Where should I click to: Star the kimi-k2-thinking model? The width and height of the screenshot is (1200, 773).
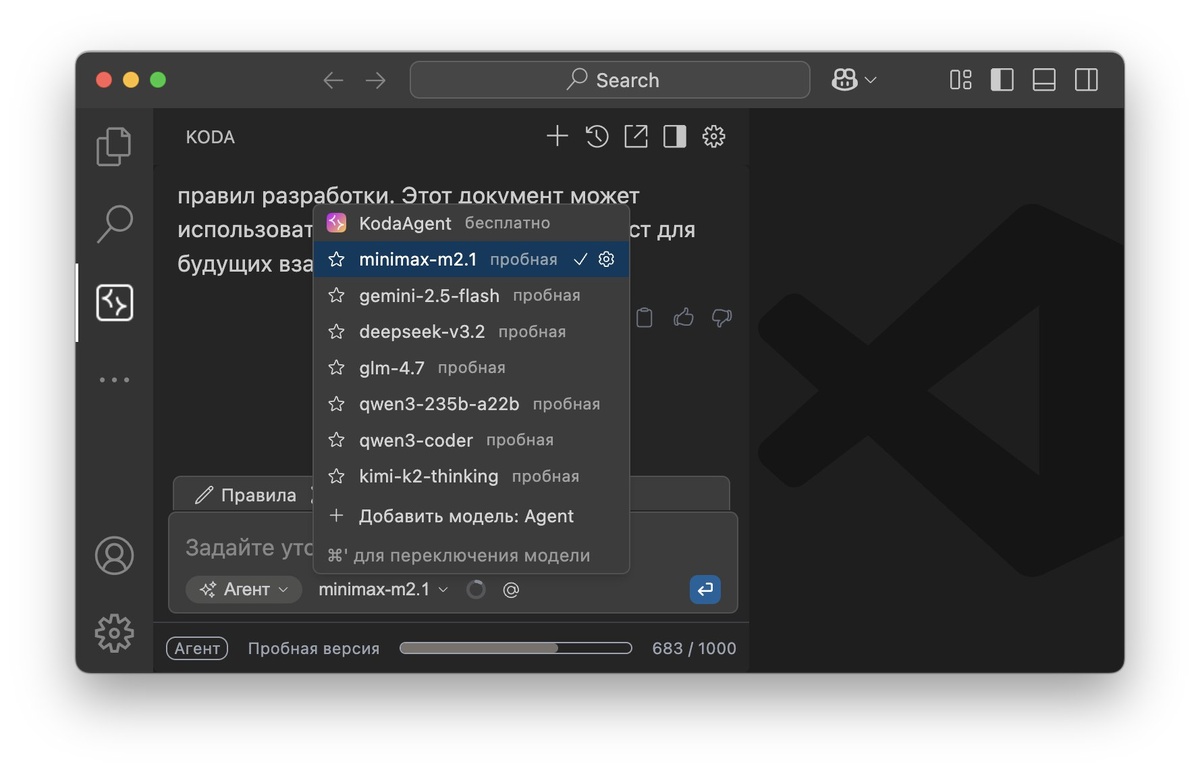click(337, 476)
